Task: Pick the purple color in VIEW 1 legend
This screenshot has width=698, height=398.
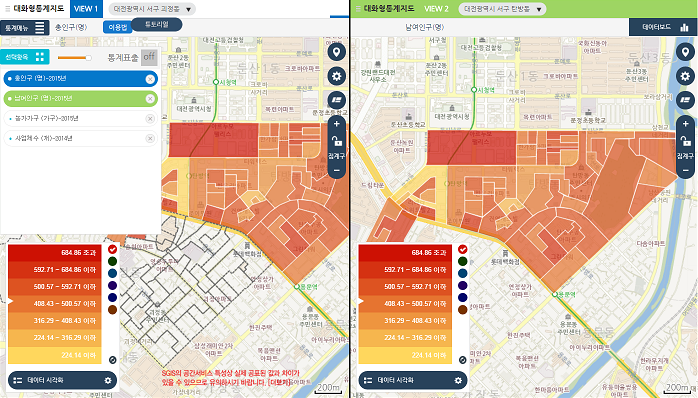Action: tap(112, 285)
